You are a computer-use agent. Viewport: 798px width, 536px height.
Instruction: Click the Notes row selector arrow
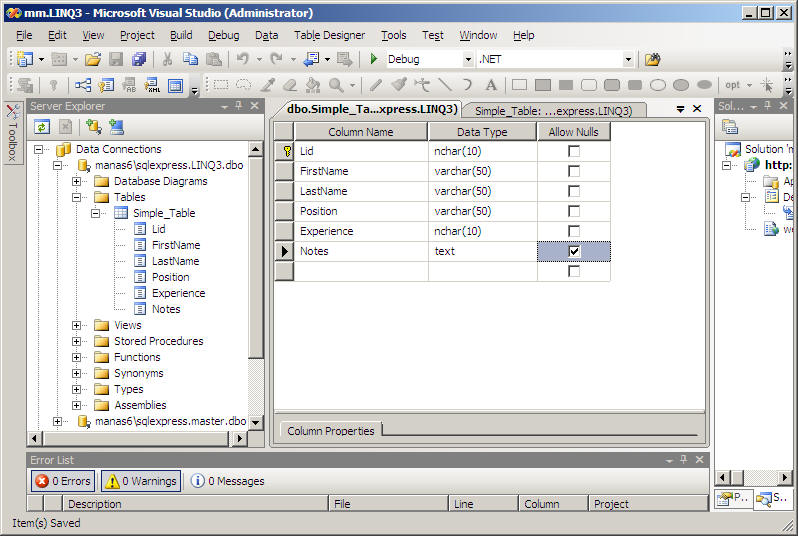tap(284, 251)
